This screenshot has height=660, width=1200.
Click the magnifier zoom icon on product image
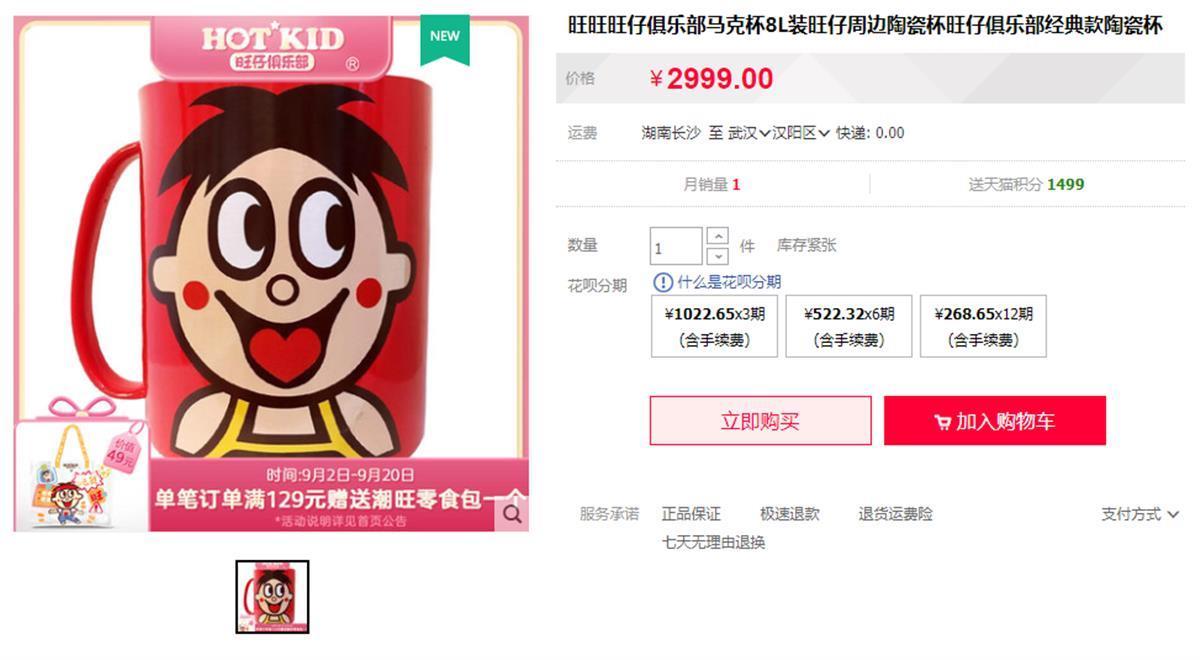[512, 514]
